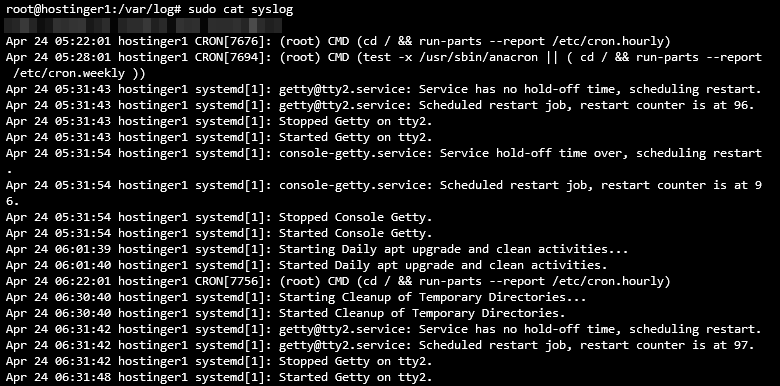Image resolution: width=780 pixels, height=386 pixels.
Task: Click 'Starting Cleanup of Temporary Directories' line
Action: click(296, 297)
